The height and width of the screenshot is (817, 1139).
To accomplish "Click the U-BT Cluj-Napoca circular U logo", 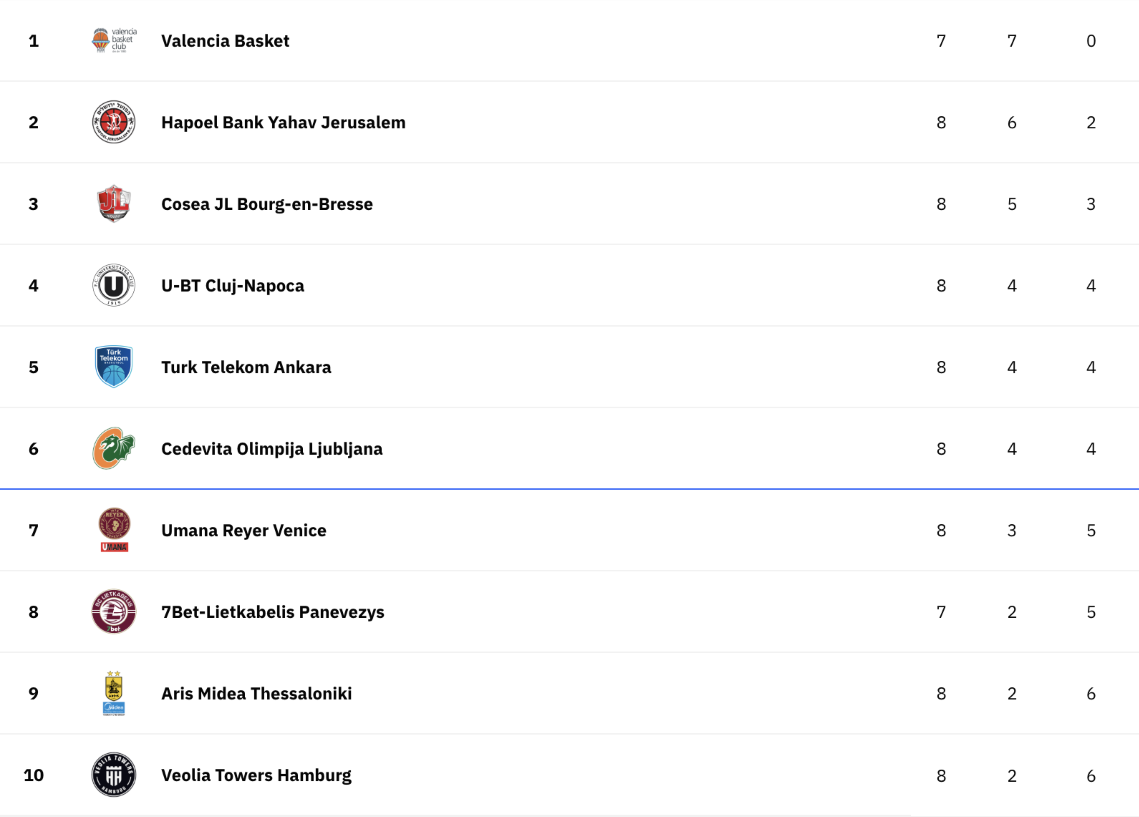I will coord(114,285).
